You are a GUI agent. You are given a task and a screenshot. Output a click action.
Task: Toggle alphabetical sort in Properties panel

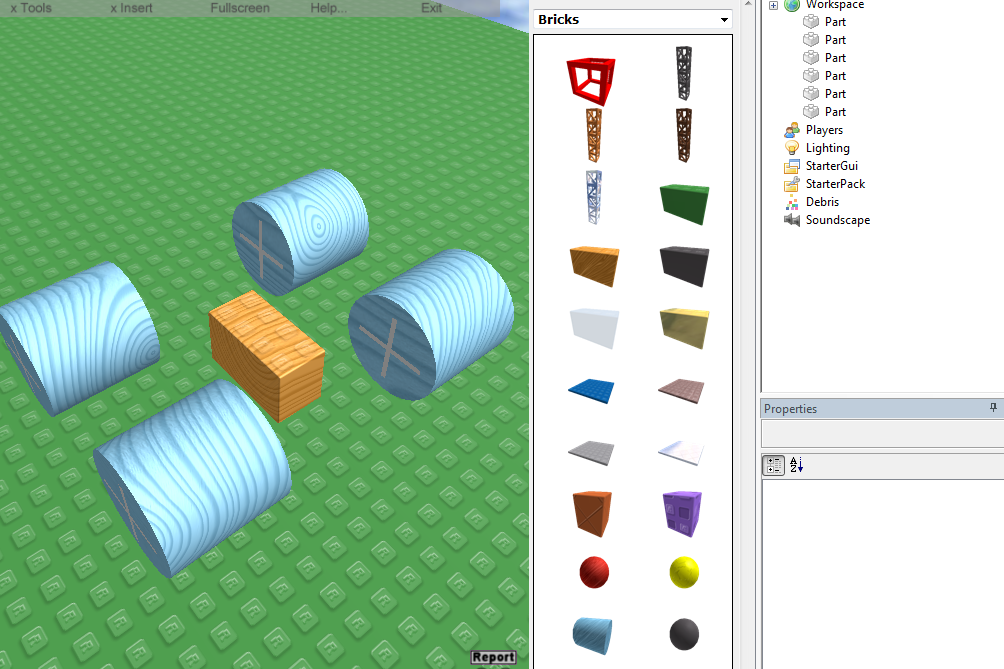(x=797, y=465)
